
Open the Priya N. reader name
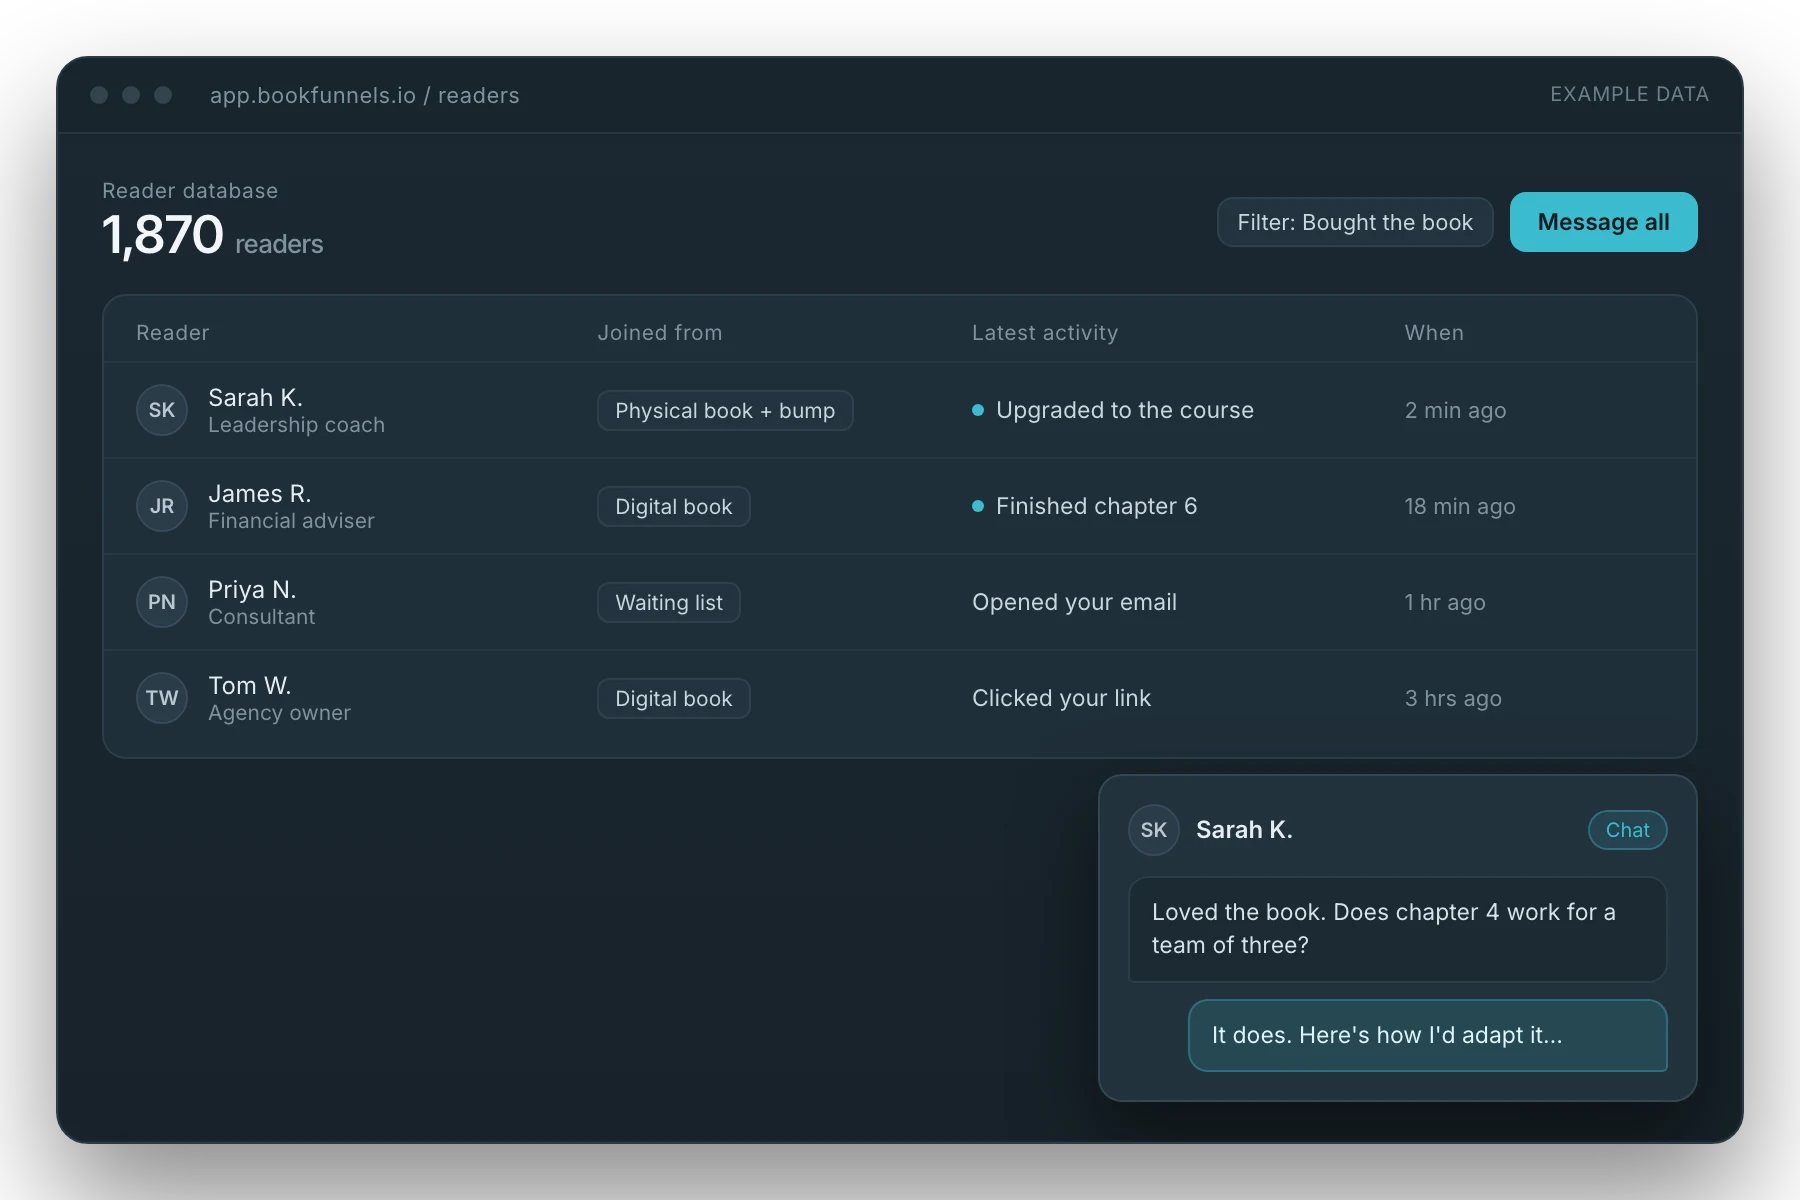252,589
